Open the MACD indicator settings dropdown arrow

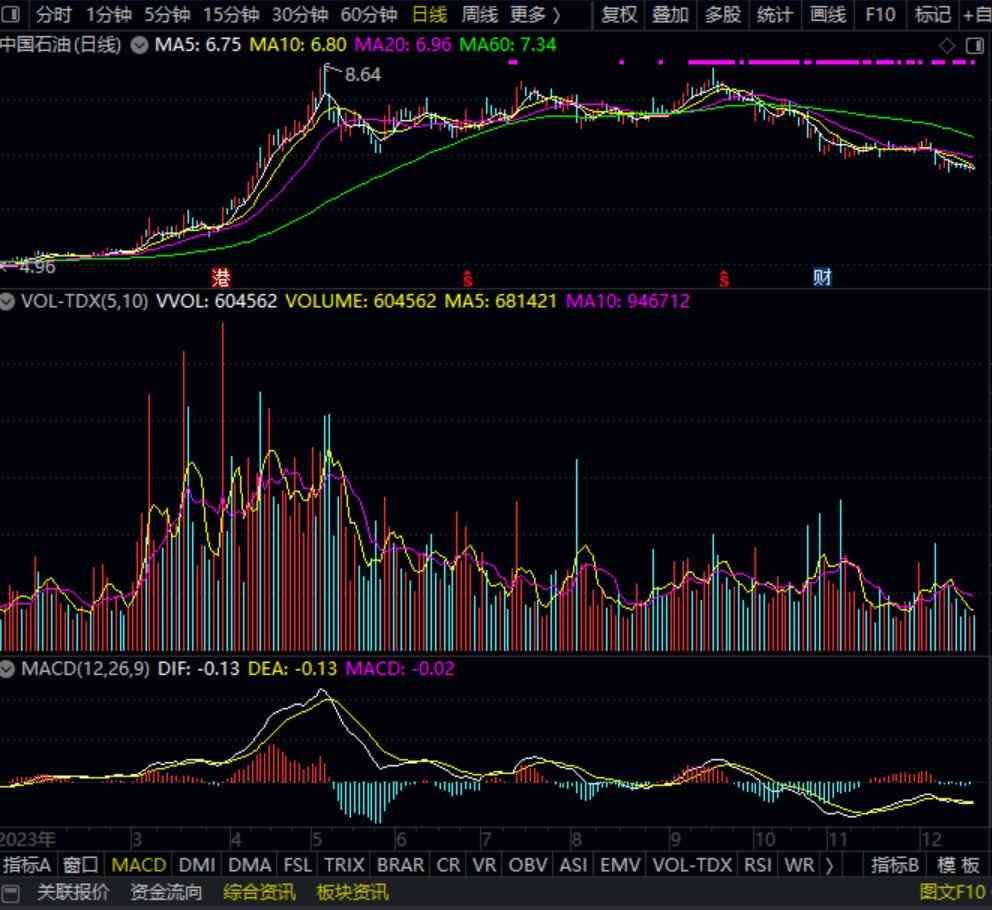tap(9, 668)
